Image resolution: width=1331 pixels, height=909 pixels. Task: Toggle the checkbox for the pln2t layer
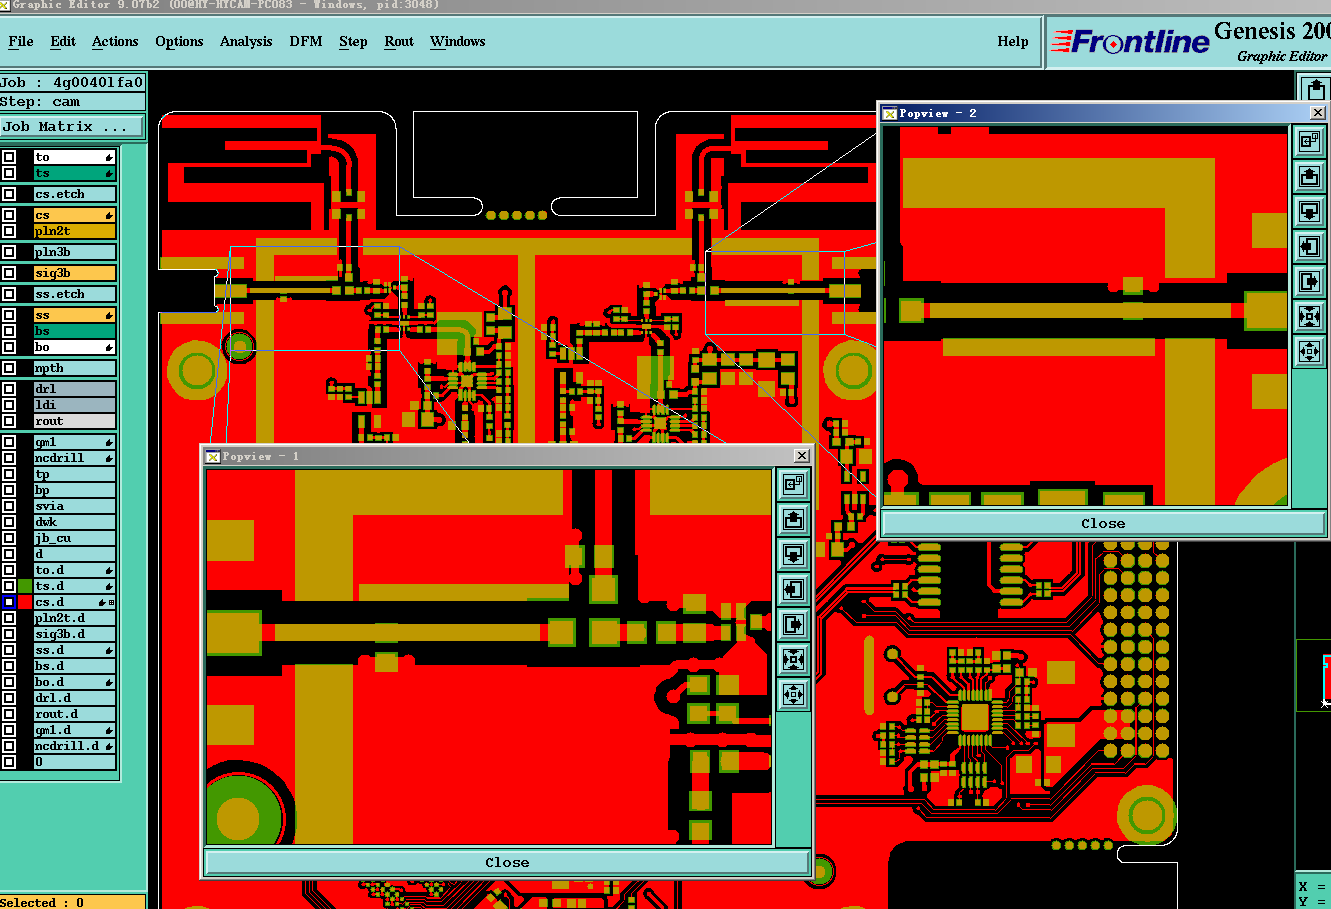(9, 231)
